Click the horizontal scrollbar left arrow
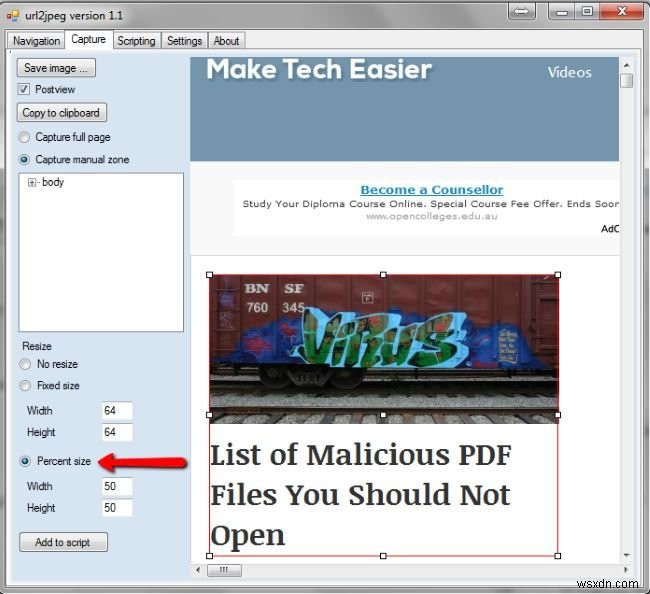This screenshot has width=650, height=594. [198, 570]
